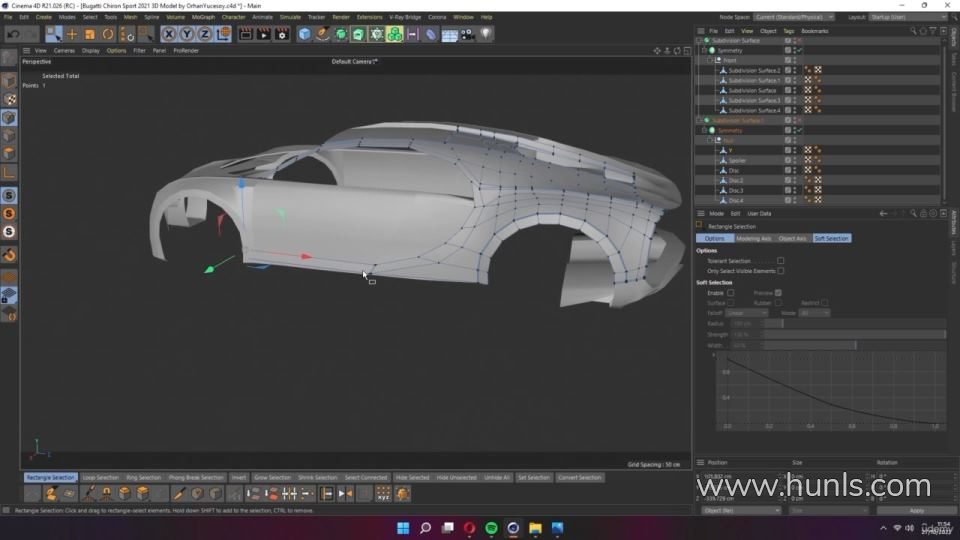Click the Apply button in coordinates panel
Image resolution: width=960 pixels, height=540 pixels.
(x=916, y=510)
